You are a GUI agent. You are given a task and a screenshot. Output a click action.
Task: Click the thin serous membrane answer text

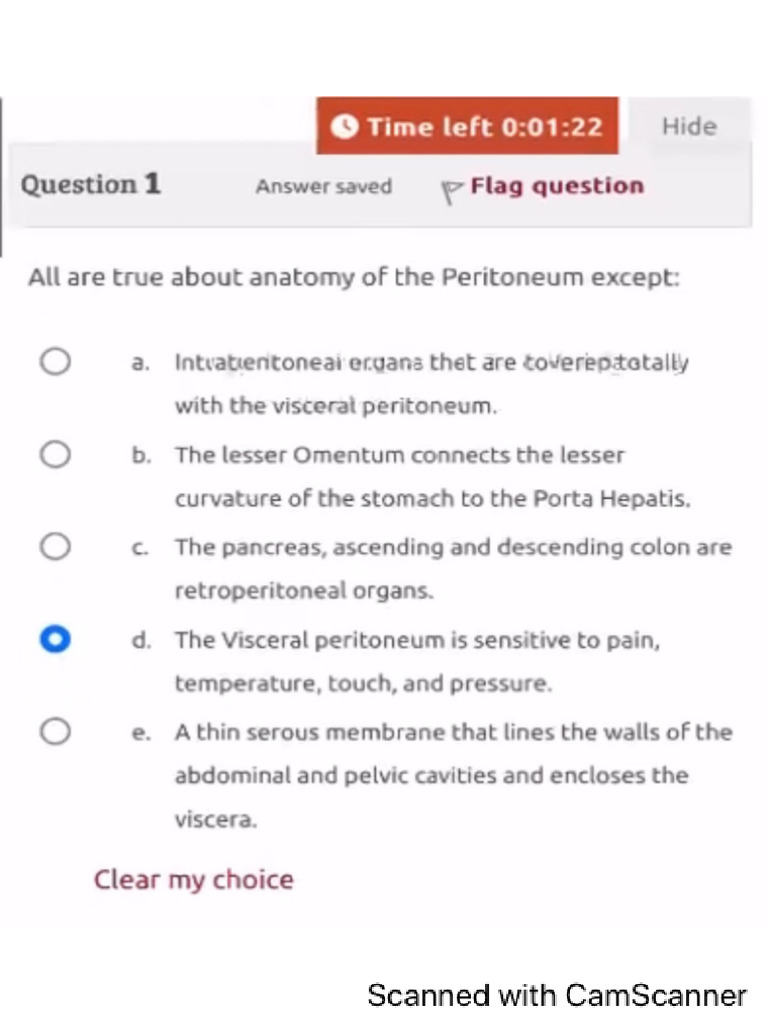453,775
